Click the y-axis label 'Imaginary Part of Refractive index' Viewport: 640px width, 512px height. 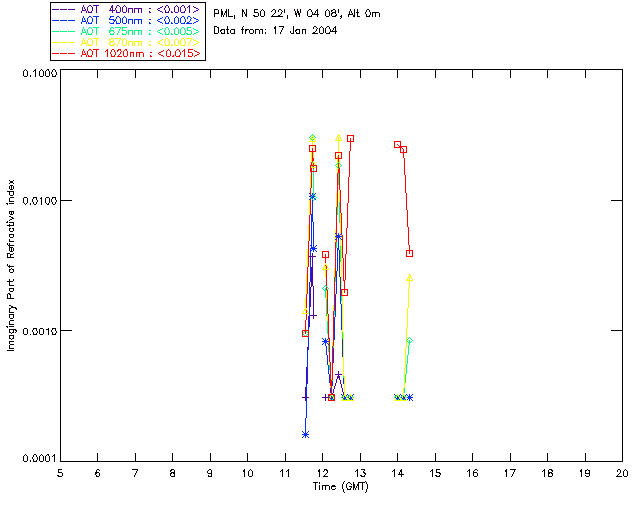(11, 265)
